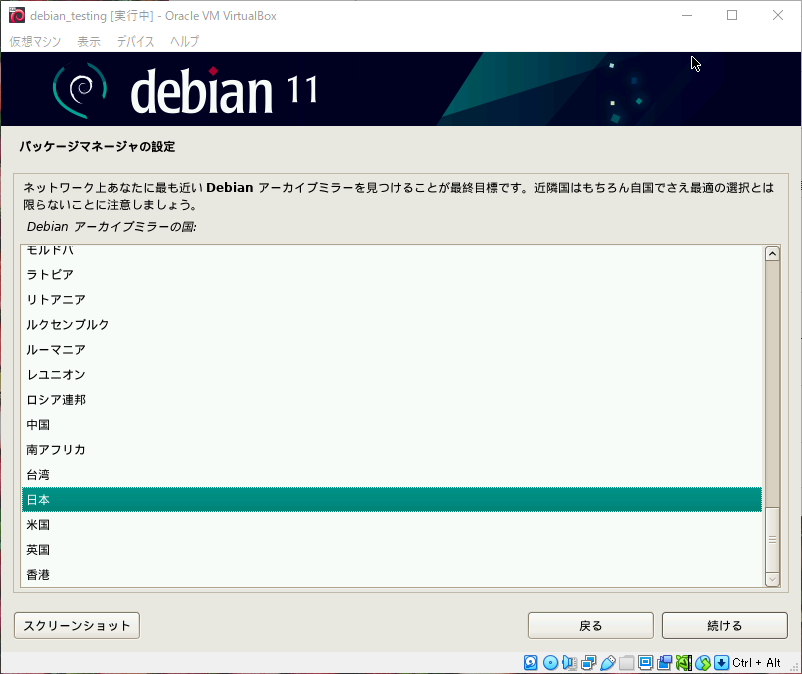Click the country list scroll down arrow
This screenshot has width=802, height=674.
tap(772, 579)
